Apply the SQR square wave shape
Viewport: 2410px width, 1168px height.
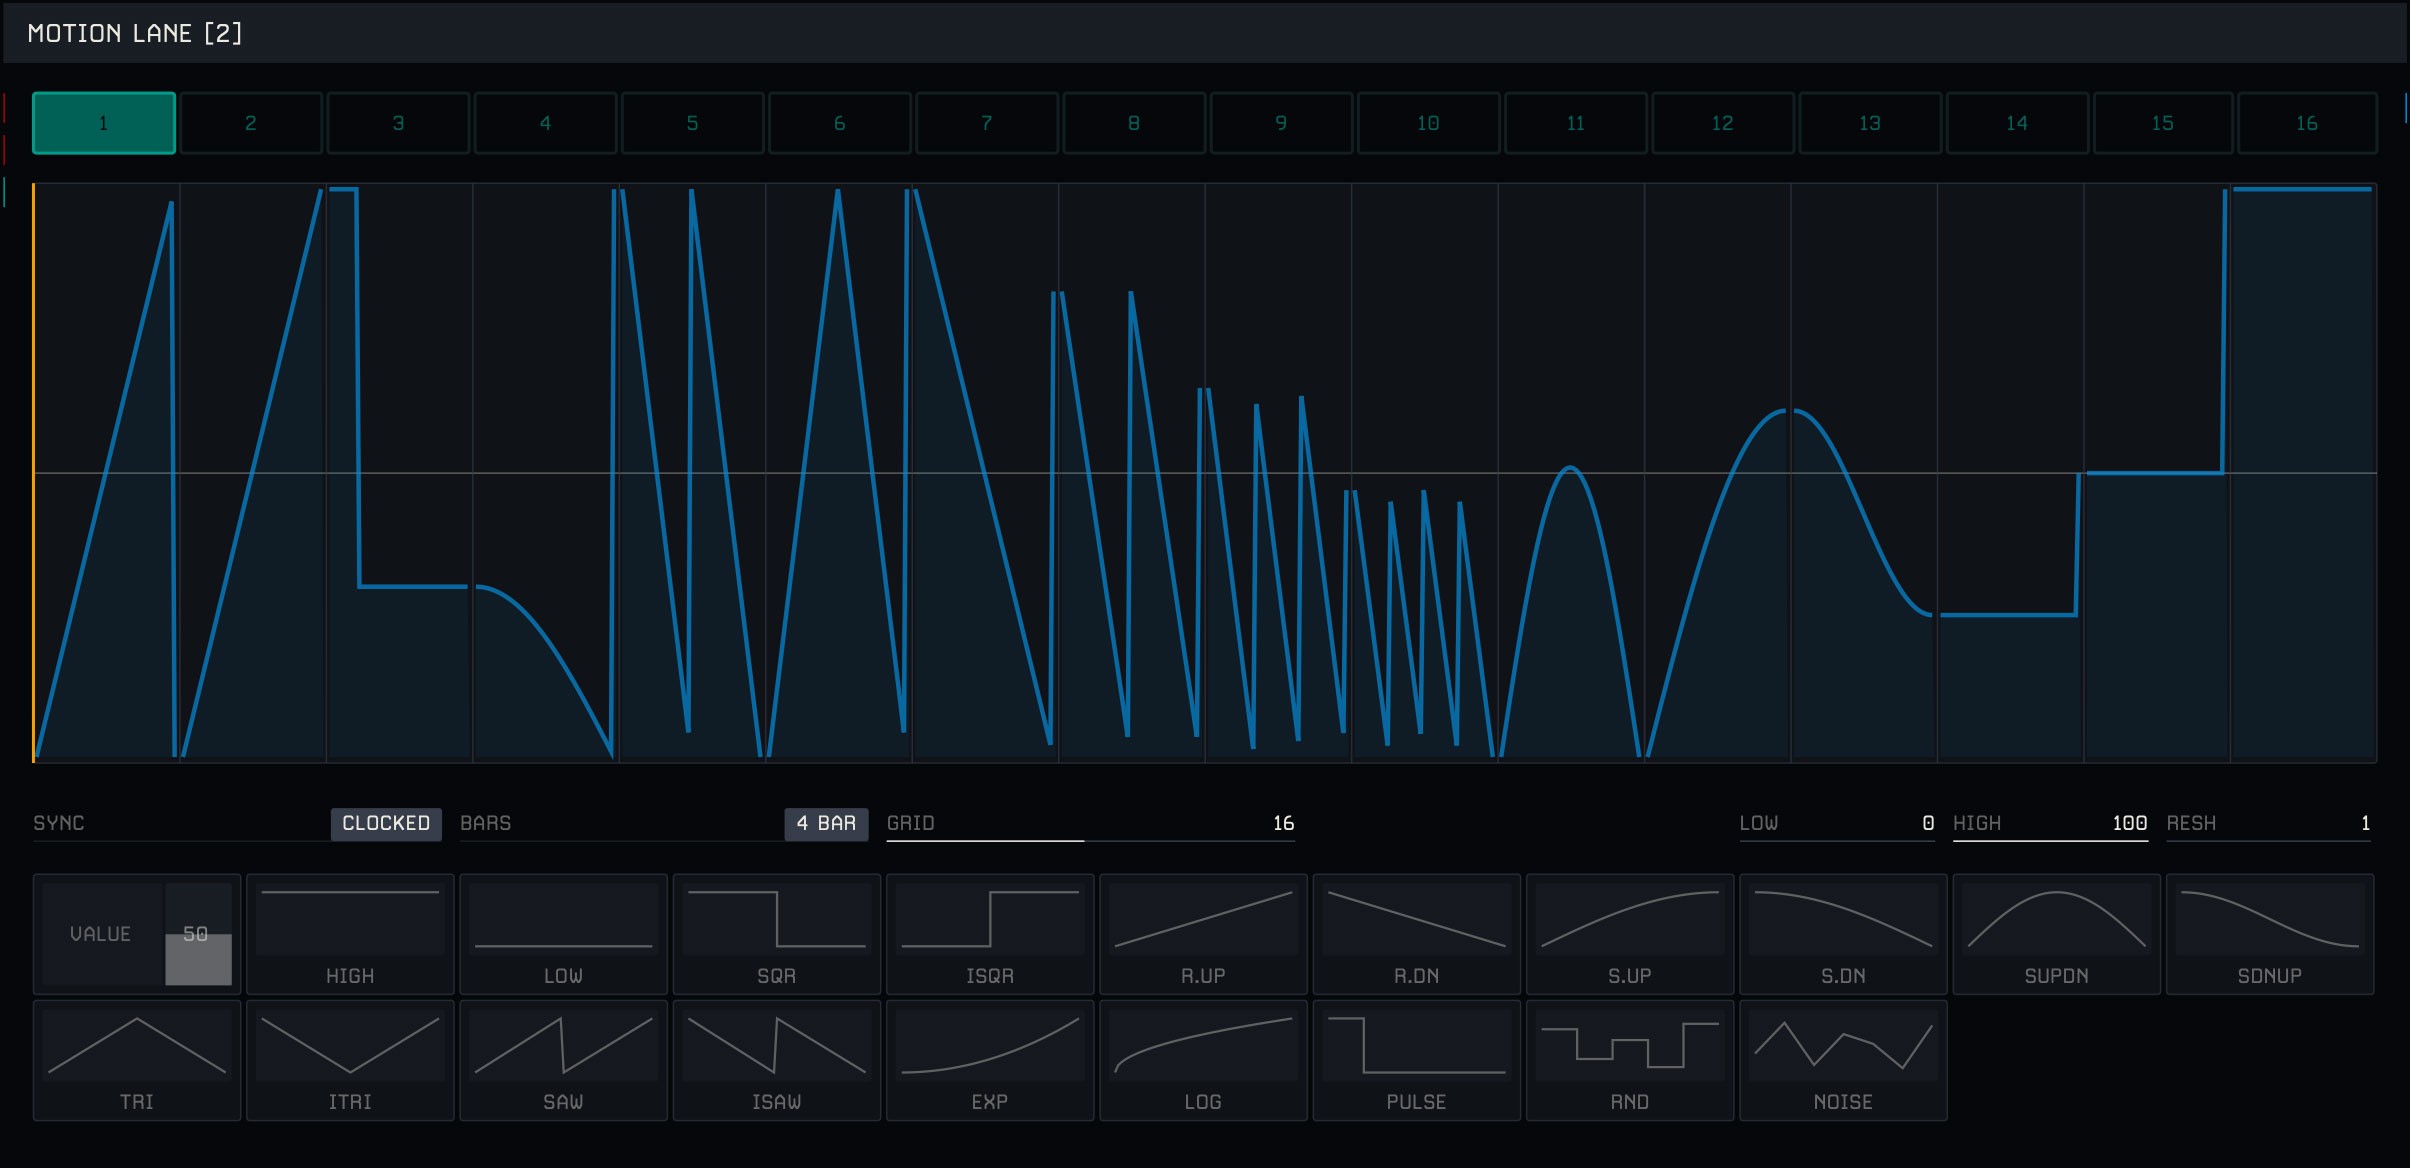tap(776, 933)
